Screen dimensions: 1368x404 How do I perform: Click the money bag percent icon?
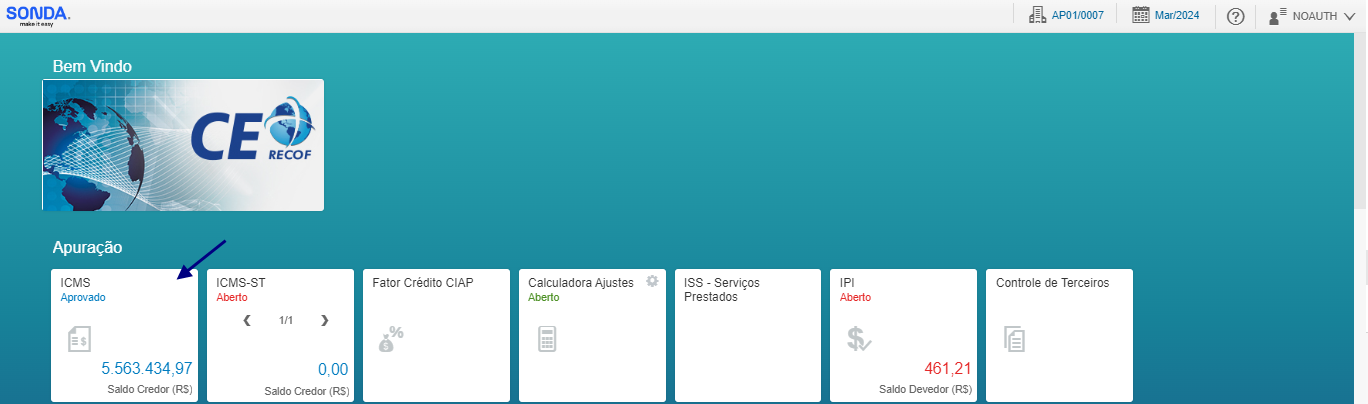click(391, 339)
